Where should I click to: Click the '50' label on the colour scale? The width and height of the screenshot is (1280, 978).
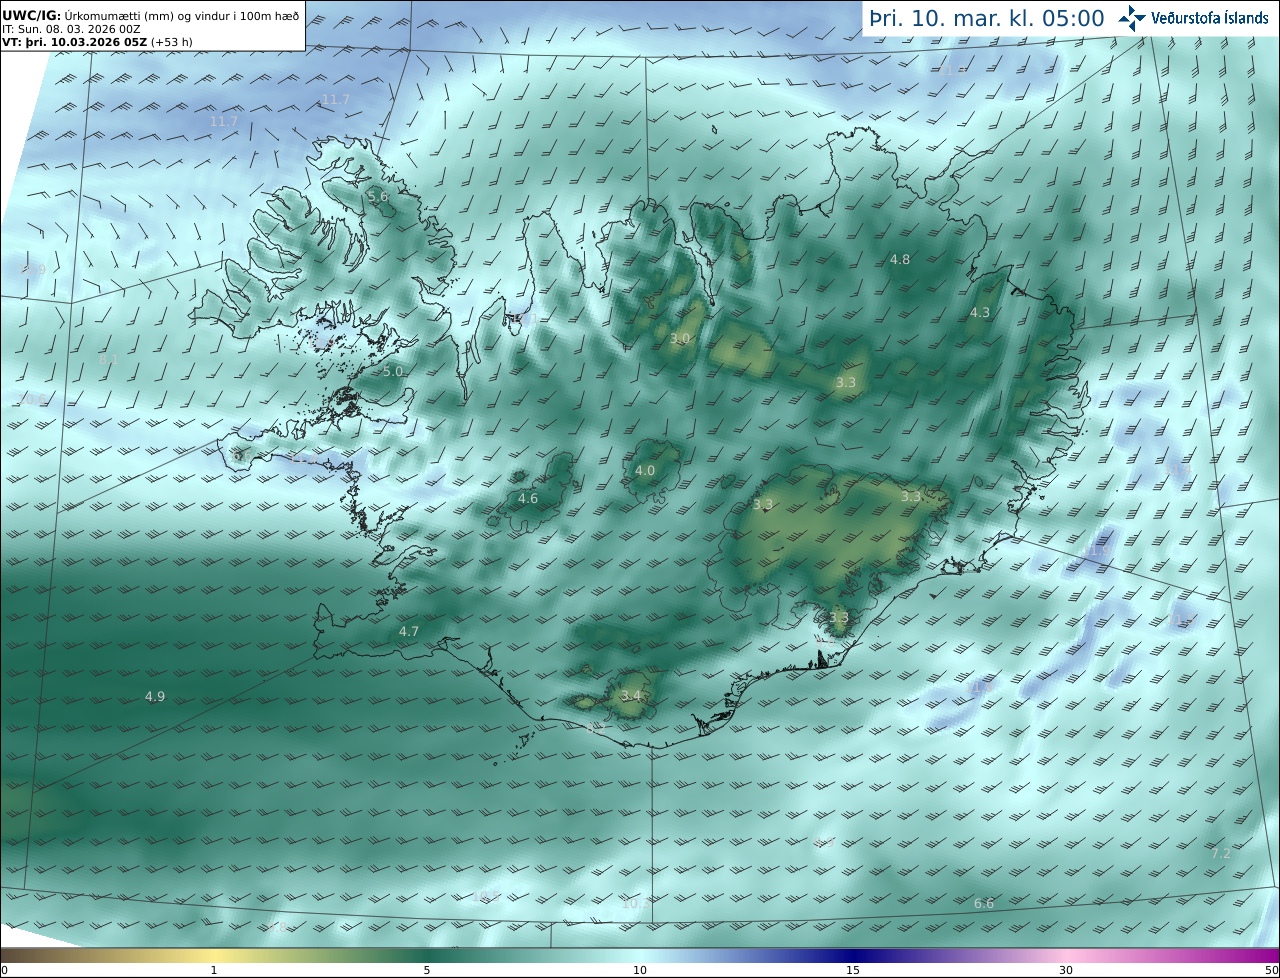coord(1272,970)
